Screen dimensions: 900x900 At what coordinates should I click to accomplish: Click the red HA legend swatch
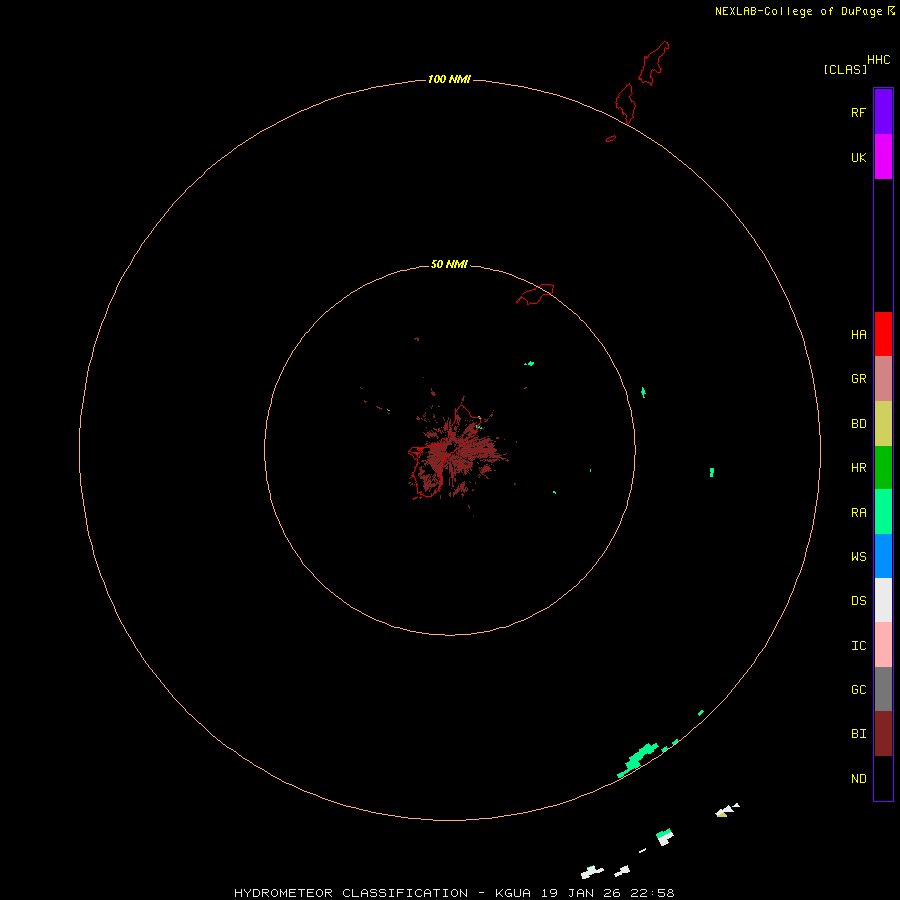(x=883, y=334)
